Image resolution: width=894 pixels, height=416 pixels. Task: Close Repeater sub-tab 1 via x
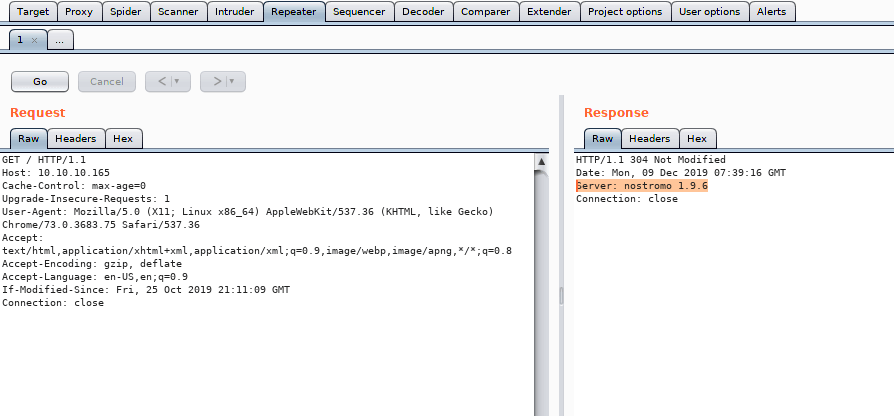34,40
